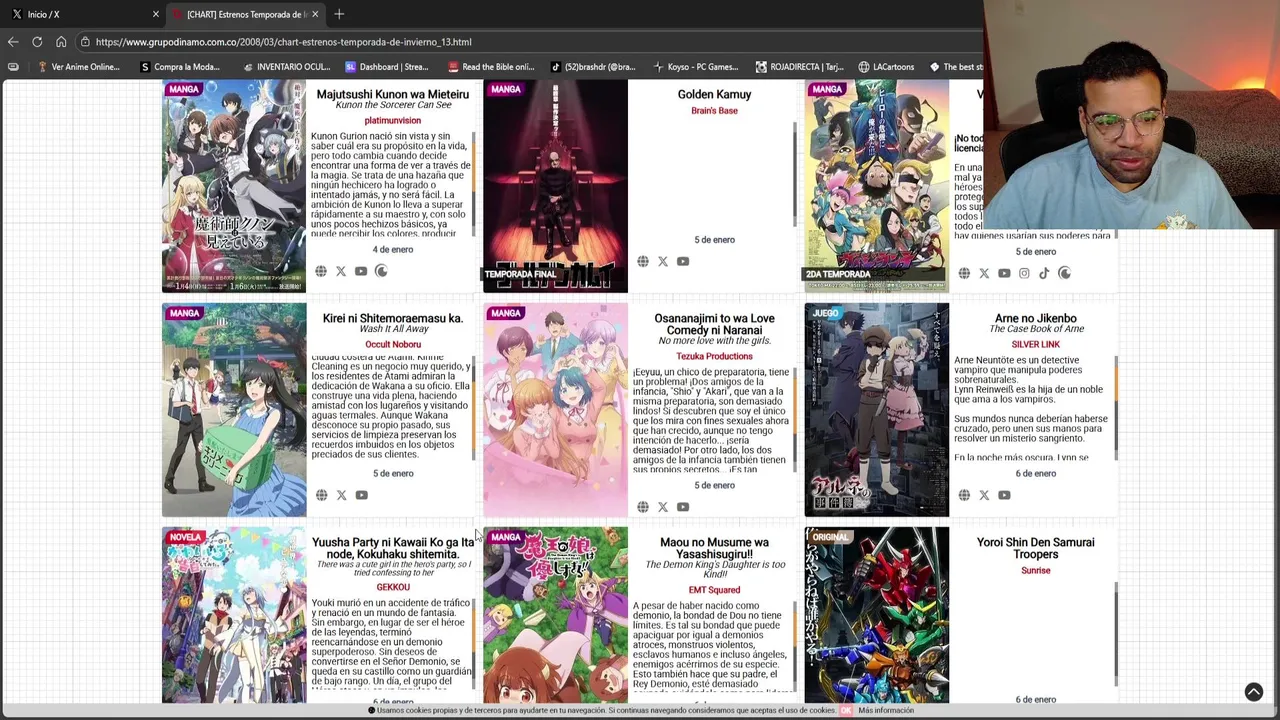This screenshot has height=720, width=1280.
Task: Open Osananajimi Love Comedy YouTube icon
Action: coord(683,507)
